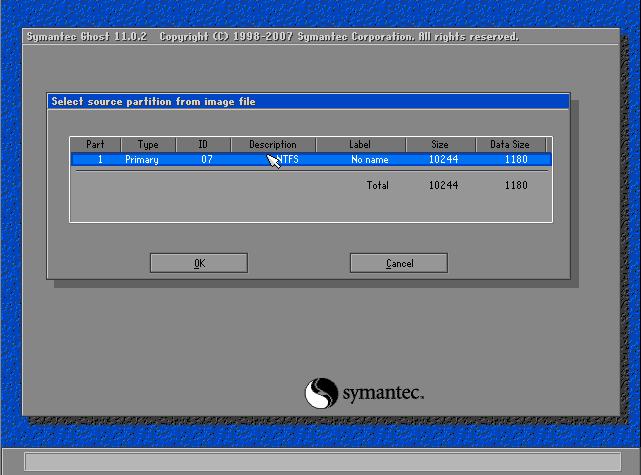This screenshot has width=641, height=475.
Task: Click the Total row 10244 size value
Action: (x=444, y=185)
